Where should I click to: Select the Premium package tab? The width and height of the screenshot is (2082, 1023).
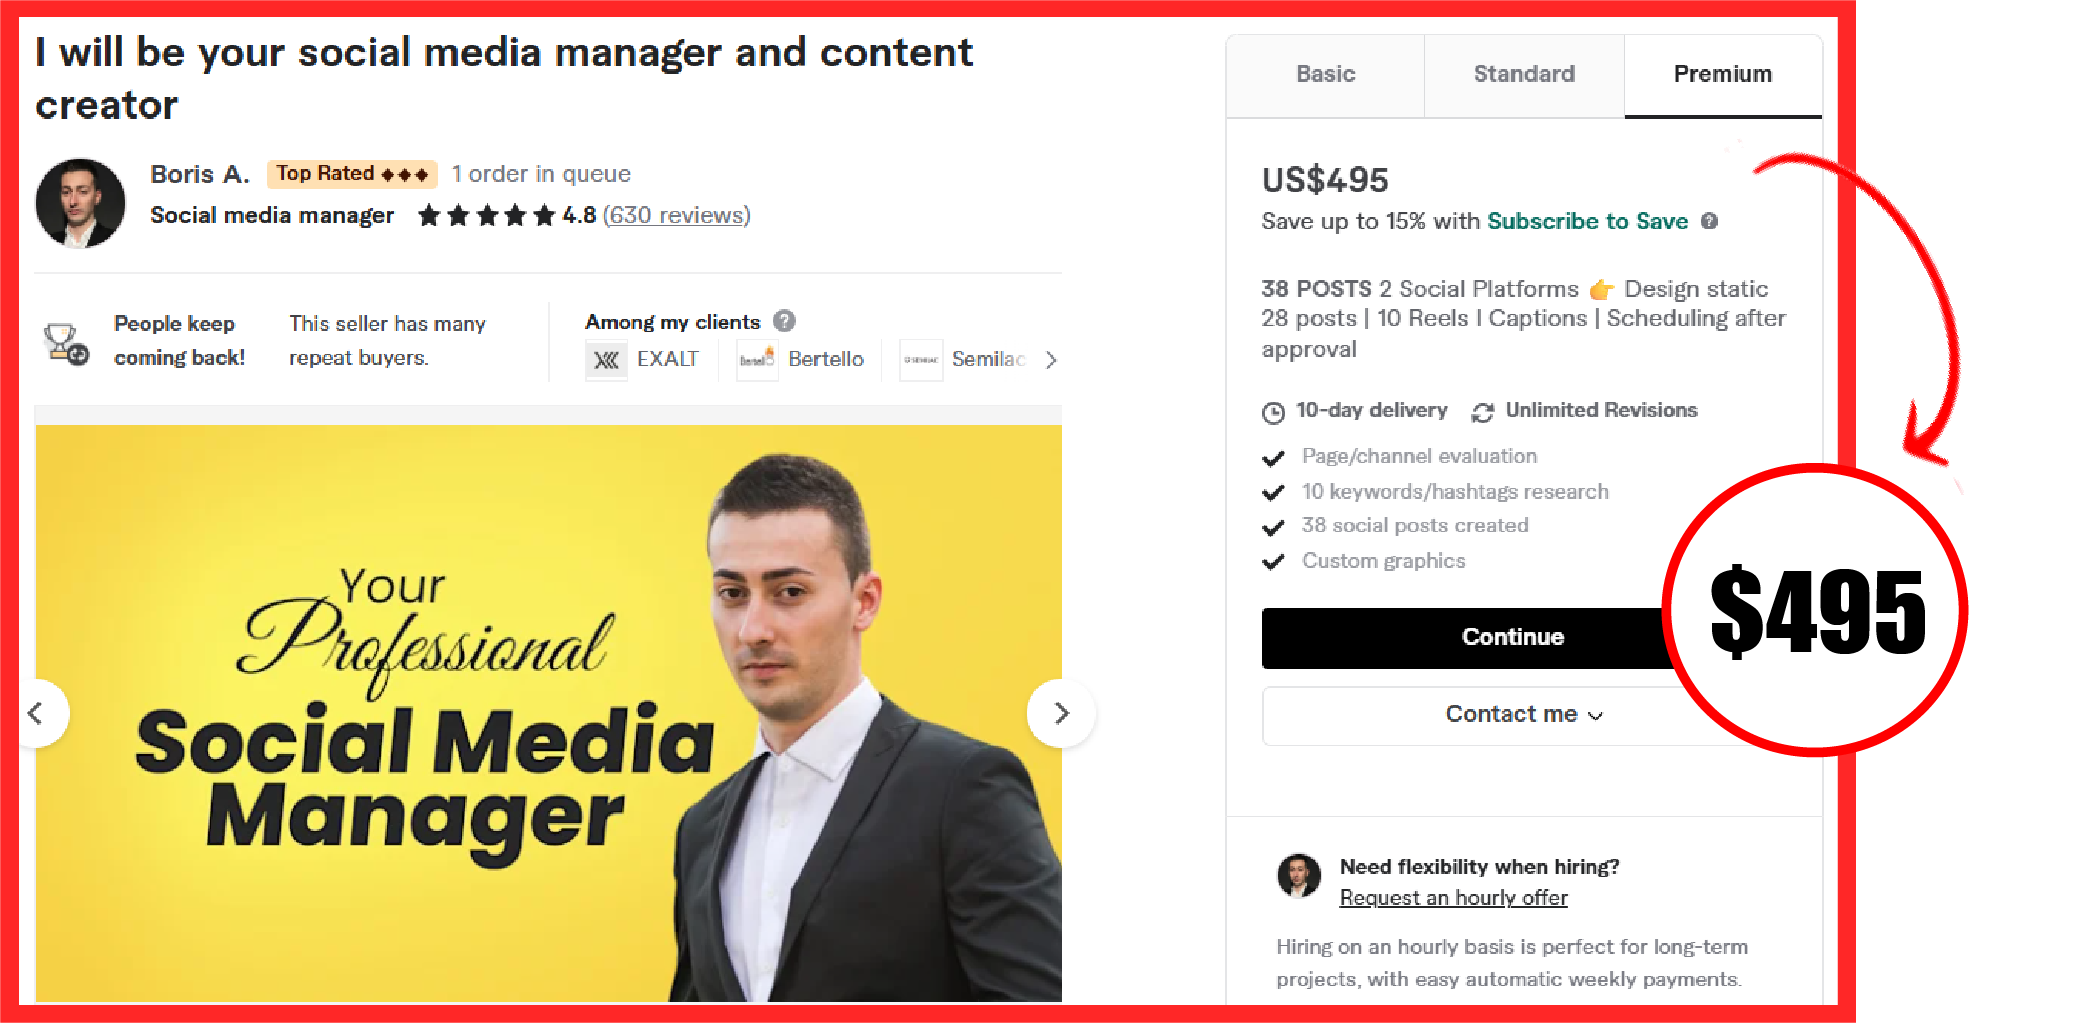pyautogui.click(x=1723, y=75)
